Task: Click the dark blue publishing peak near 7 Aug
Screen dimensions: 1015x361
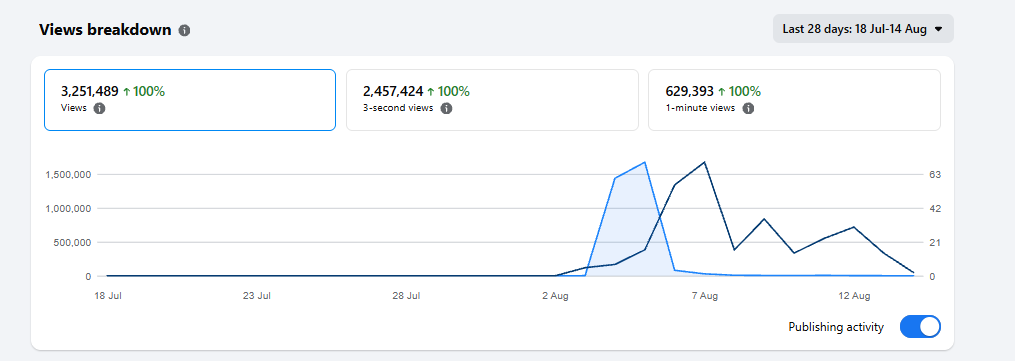Action: 704,162
